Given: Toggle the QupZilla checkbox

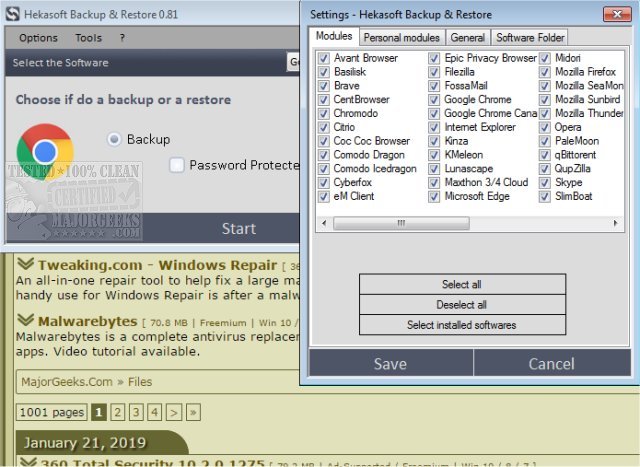Looking at the screenshot, I should coord(544,169).
